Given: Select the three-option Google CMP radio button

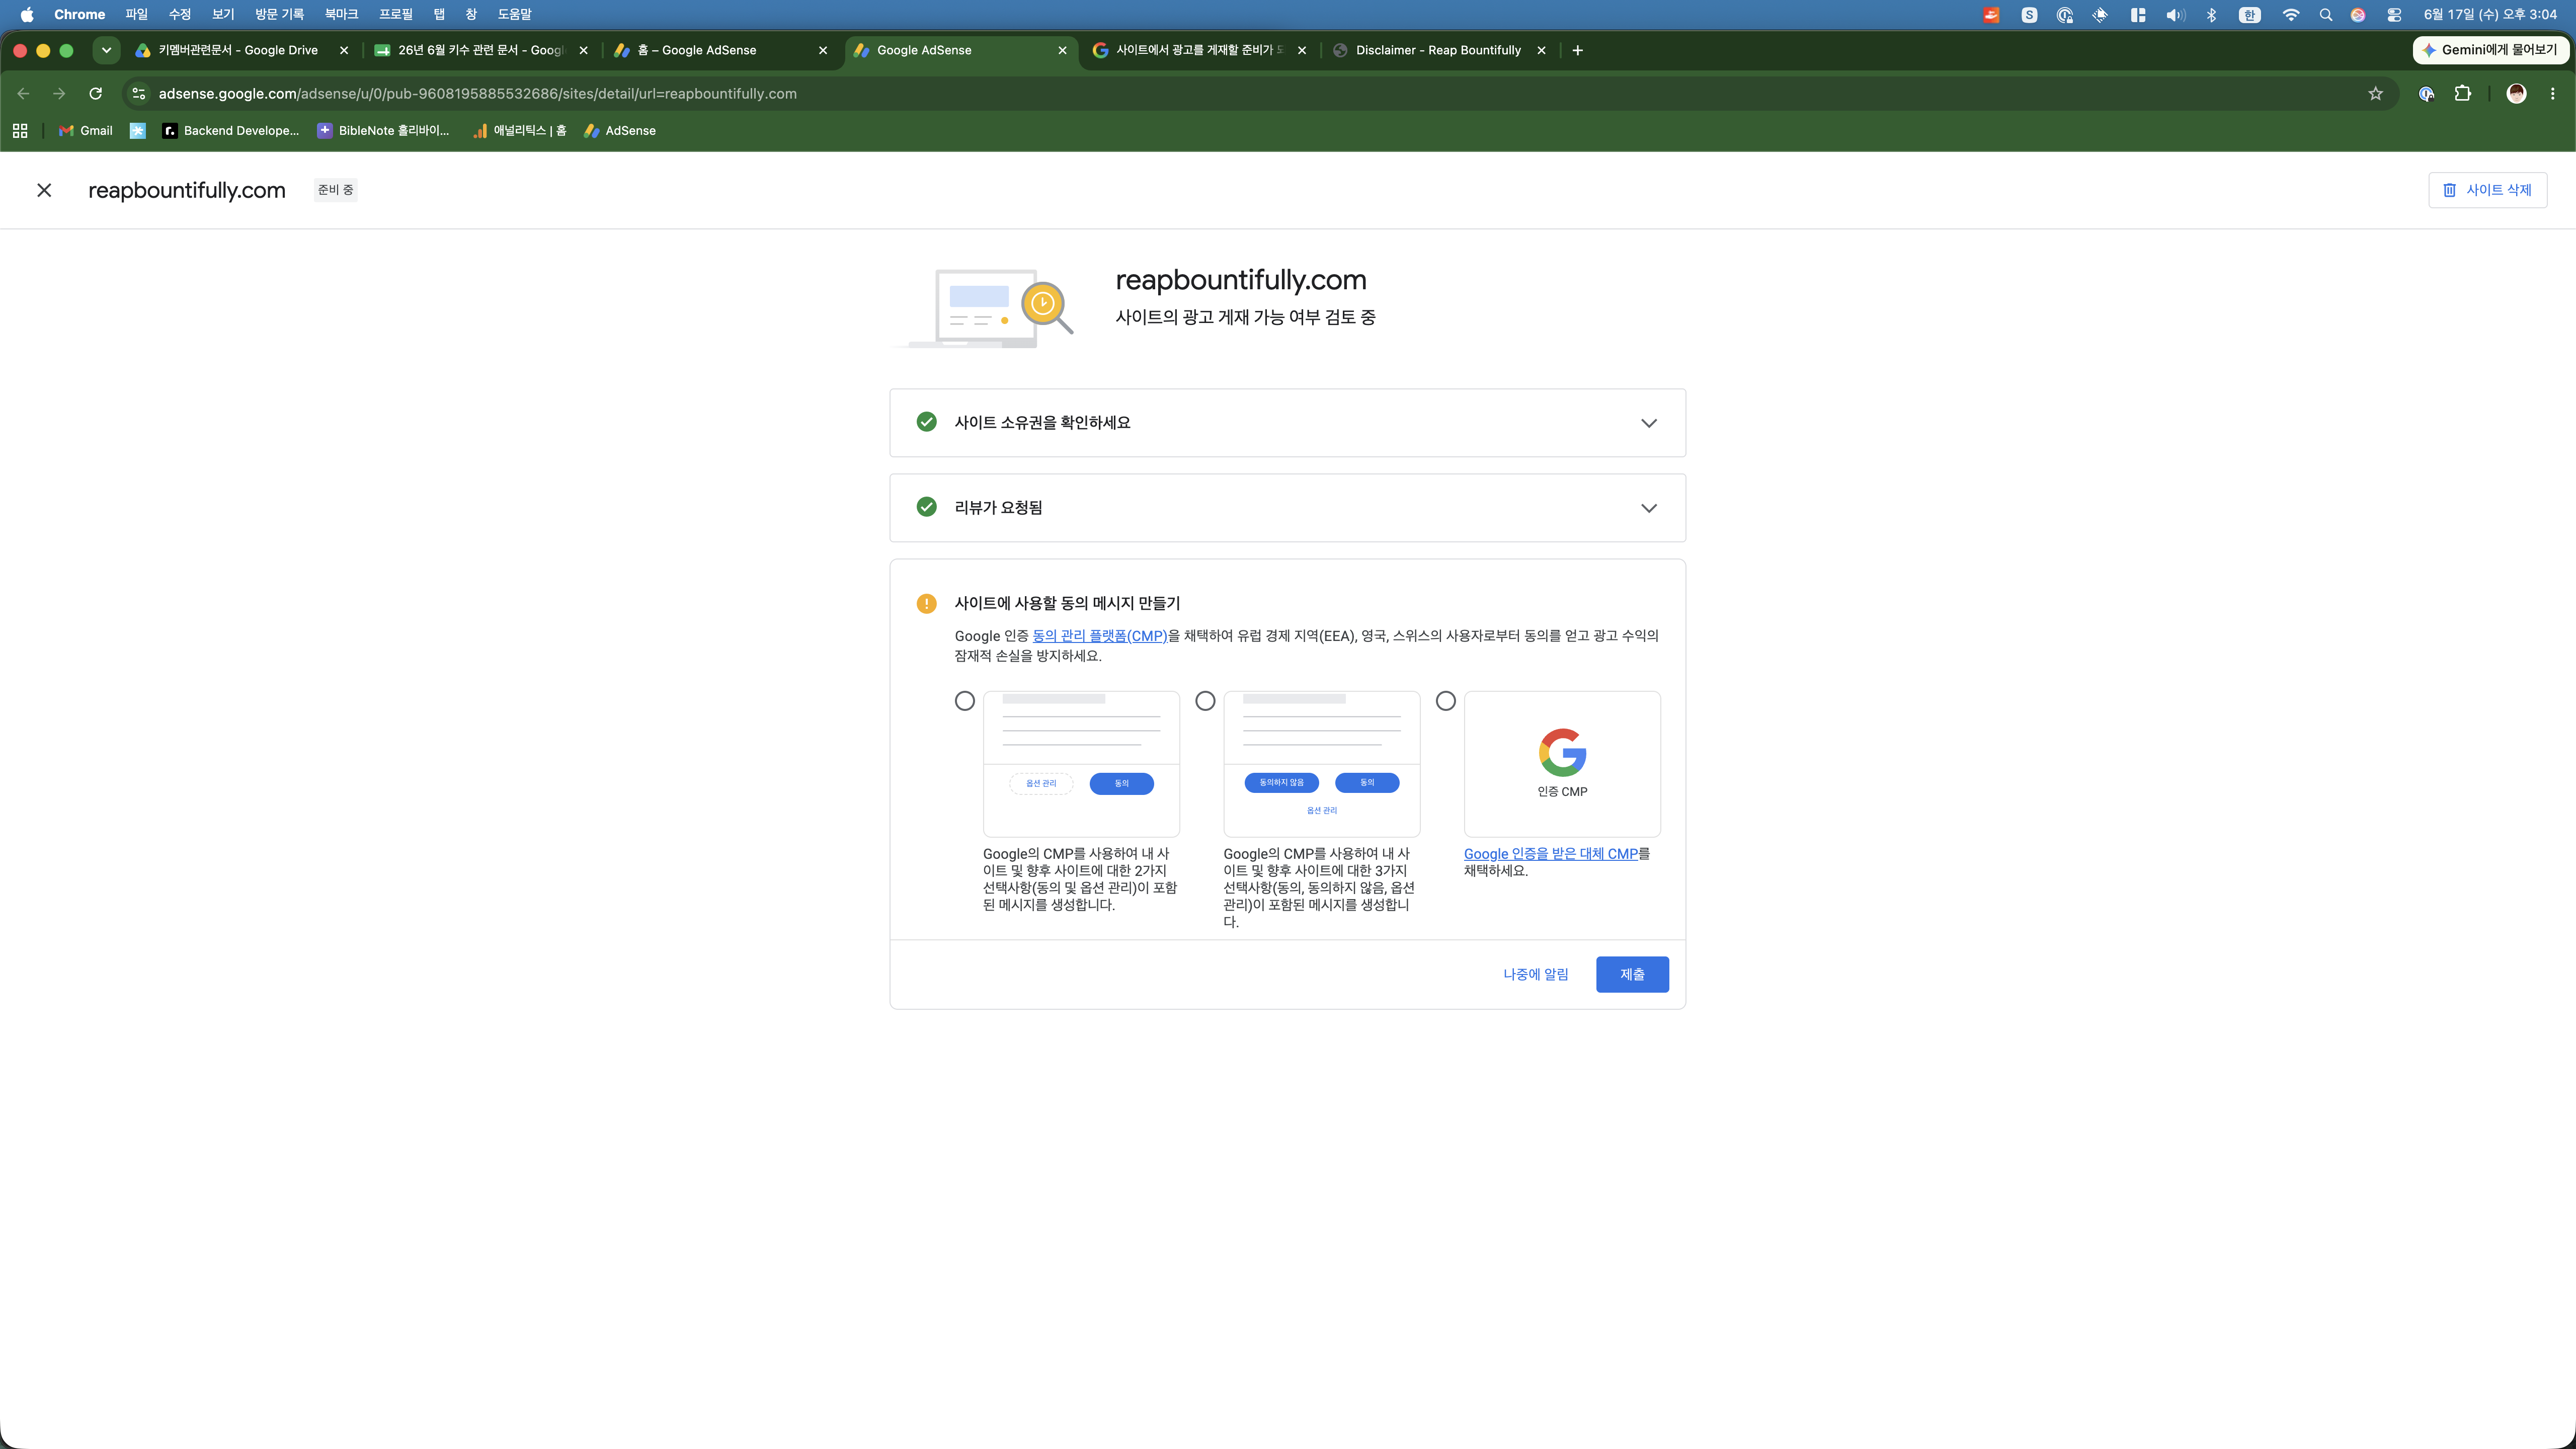Looking at the screenshot, I should coord(1205,701).
